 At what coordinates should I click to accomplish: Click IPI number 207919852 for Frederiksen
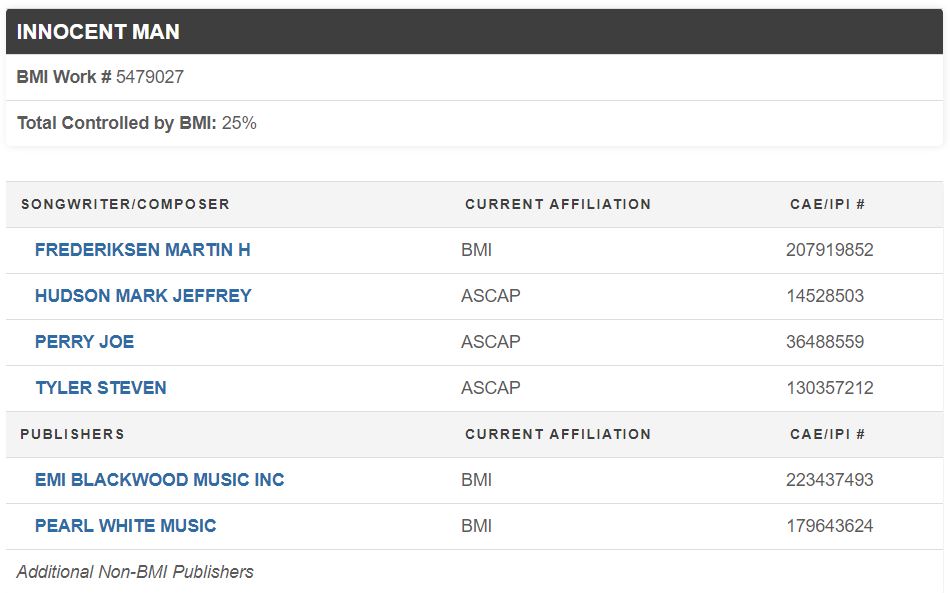[829, 250]
